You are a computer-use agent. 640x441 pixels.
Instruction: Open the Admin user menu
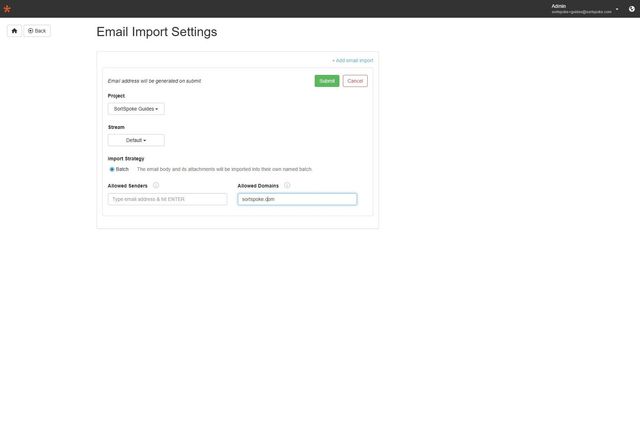pos(584,9)
